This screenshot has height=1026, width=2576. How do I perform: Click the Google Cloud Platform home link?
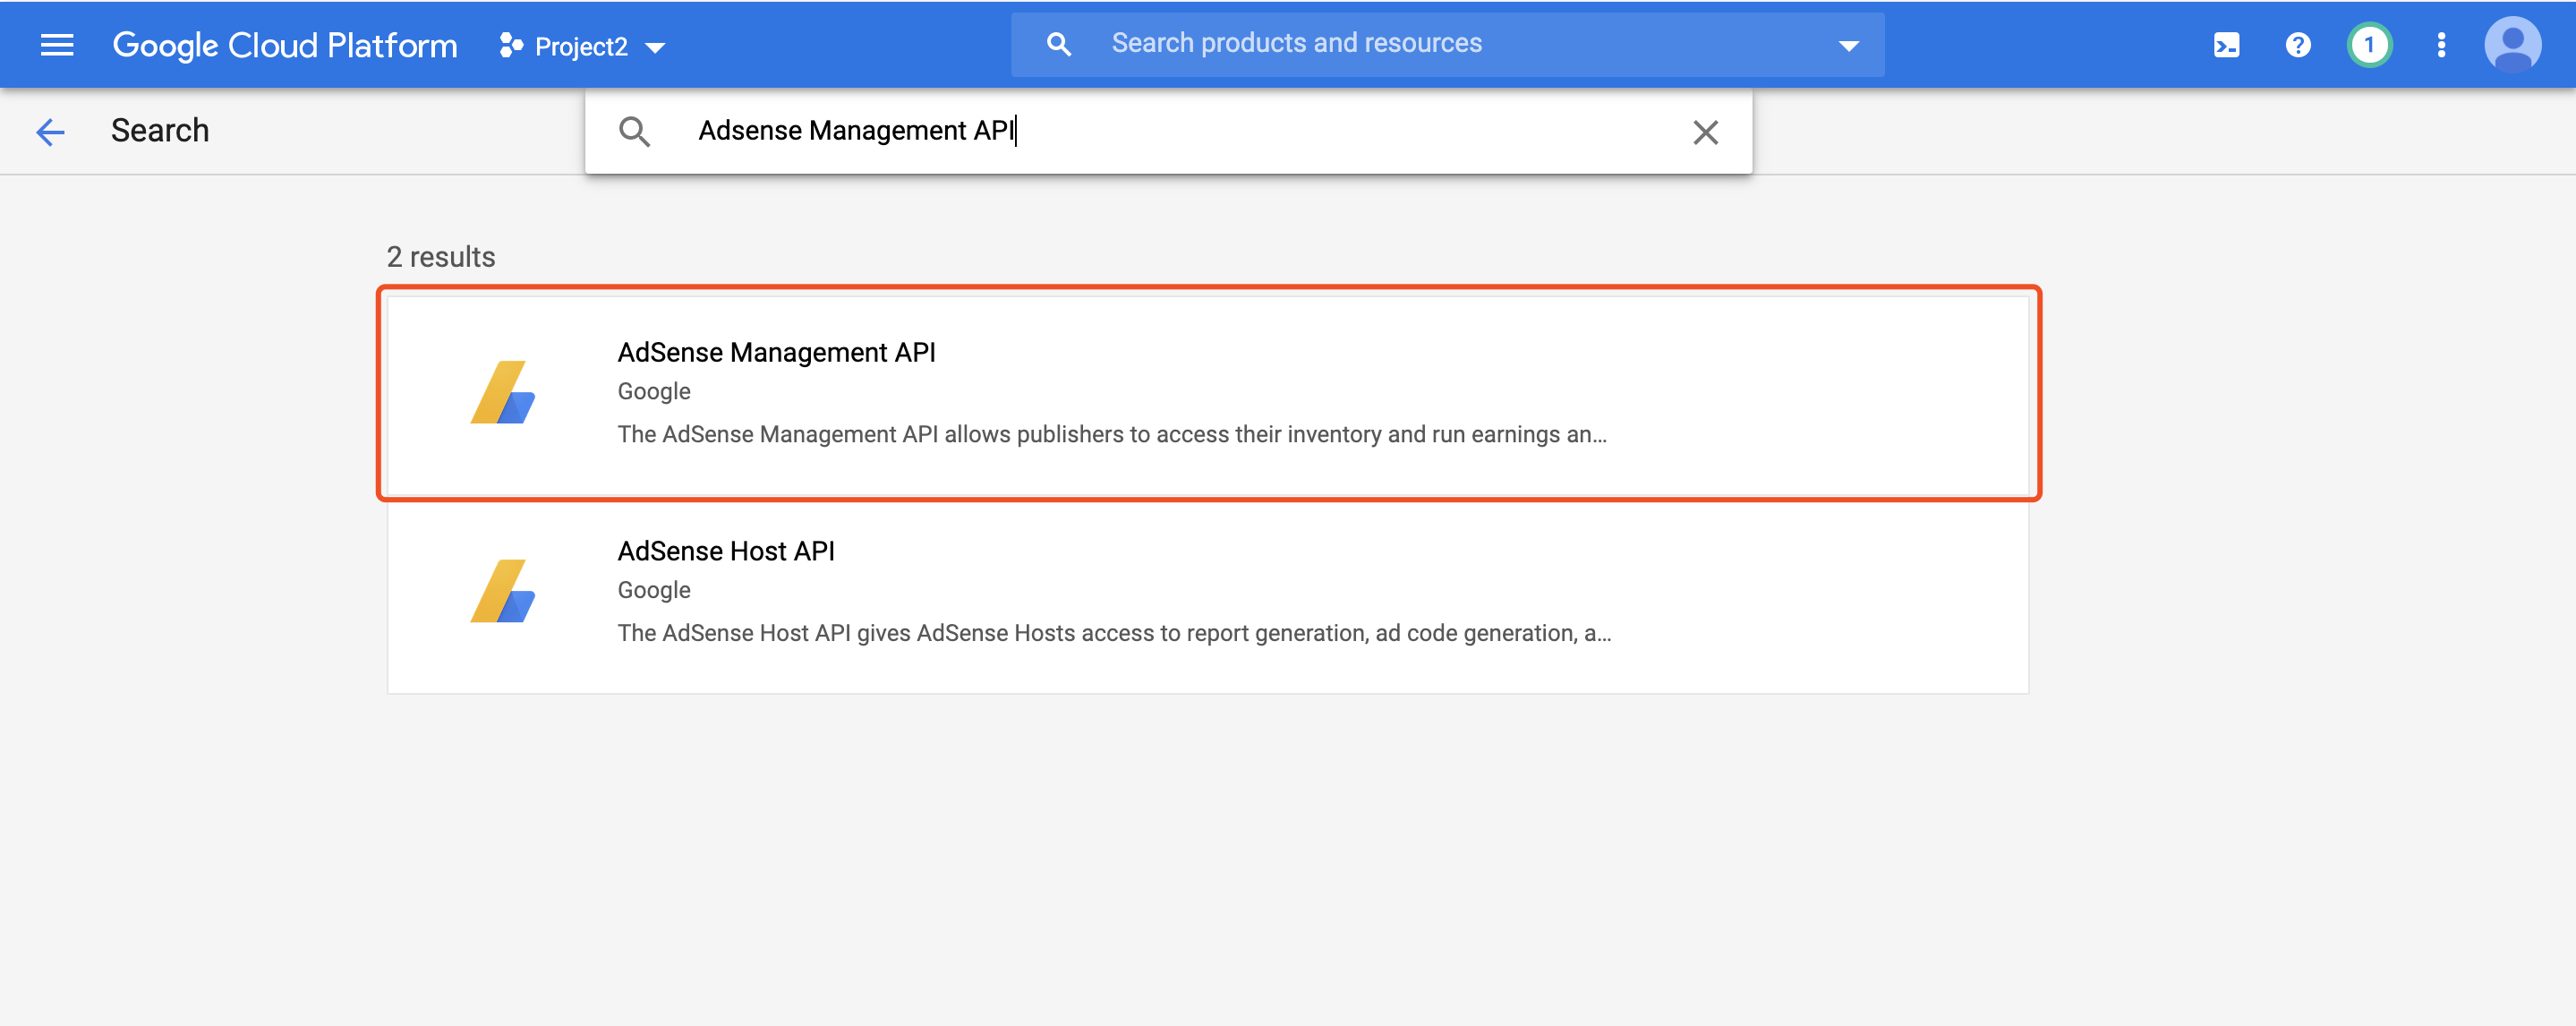coord(286,44)
